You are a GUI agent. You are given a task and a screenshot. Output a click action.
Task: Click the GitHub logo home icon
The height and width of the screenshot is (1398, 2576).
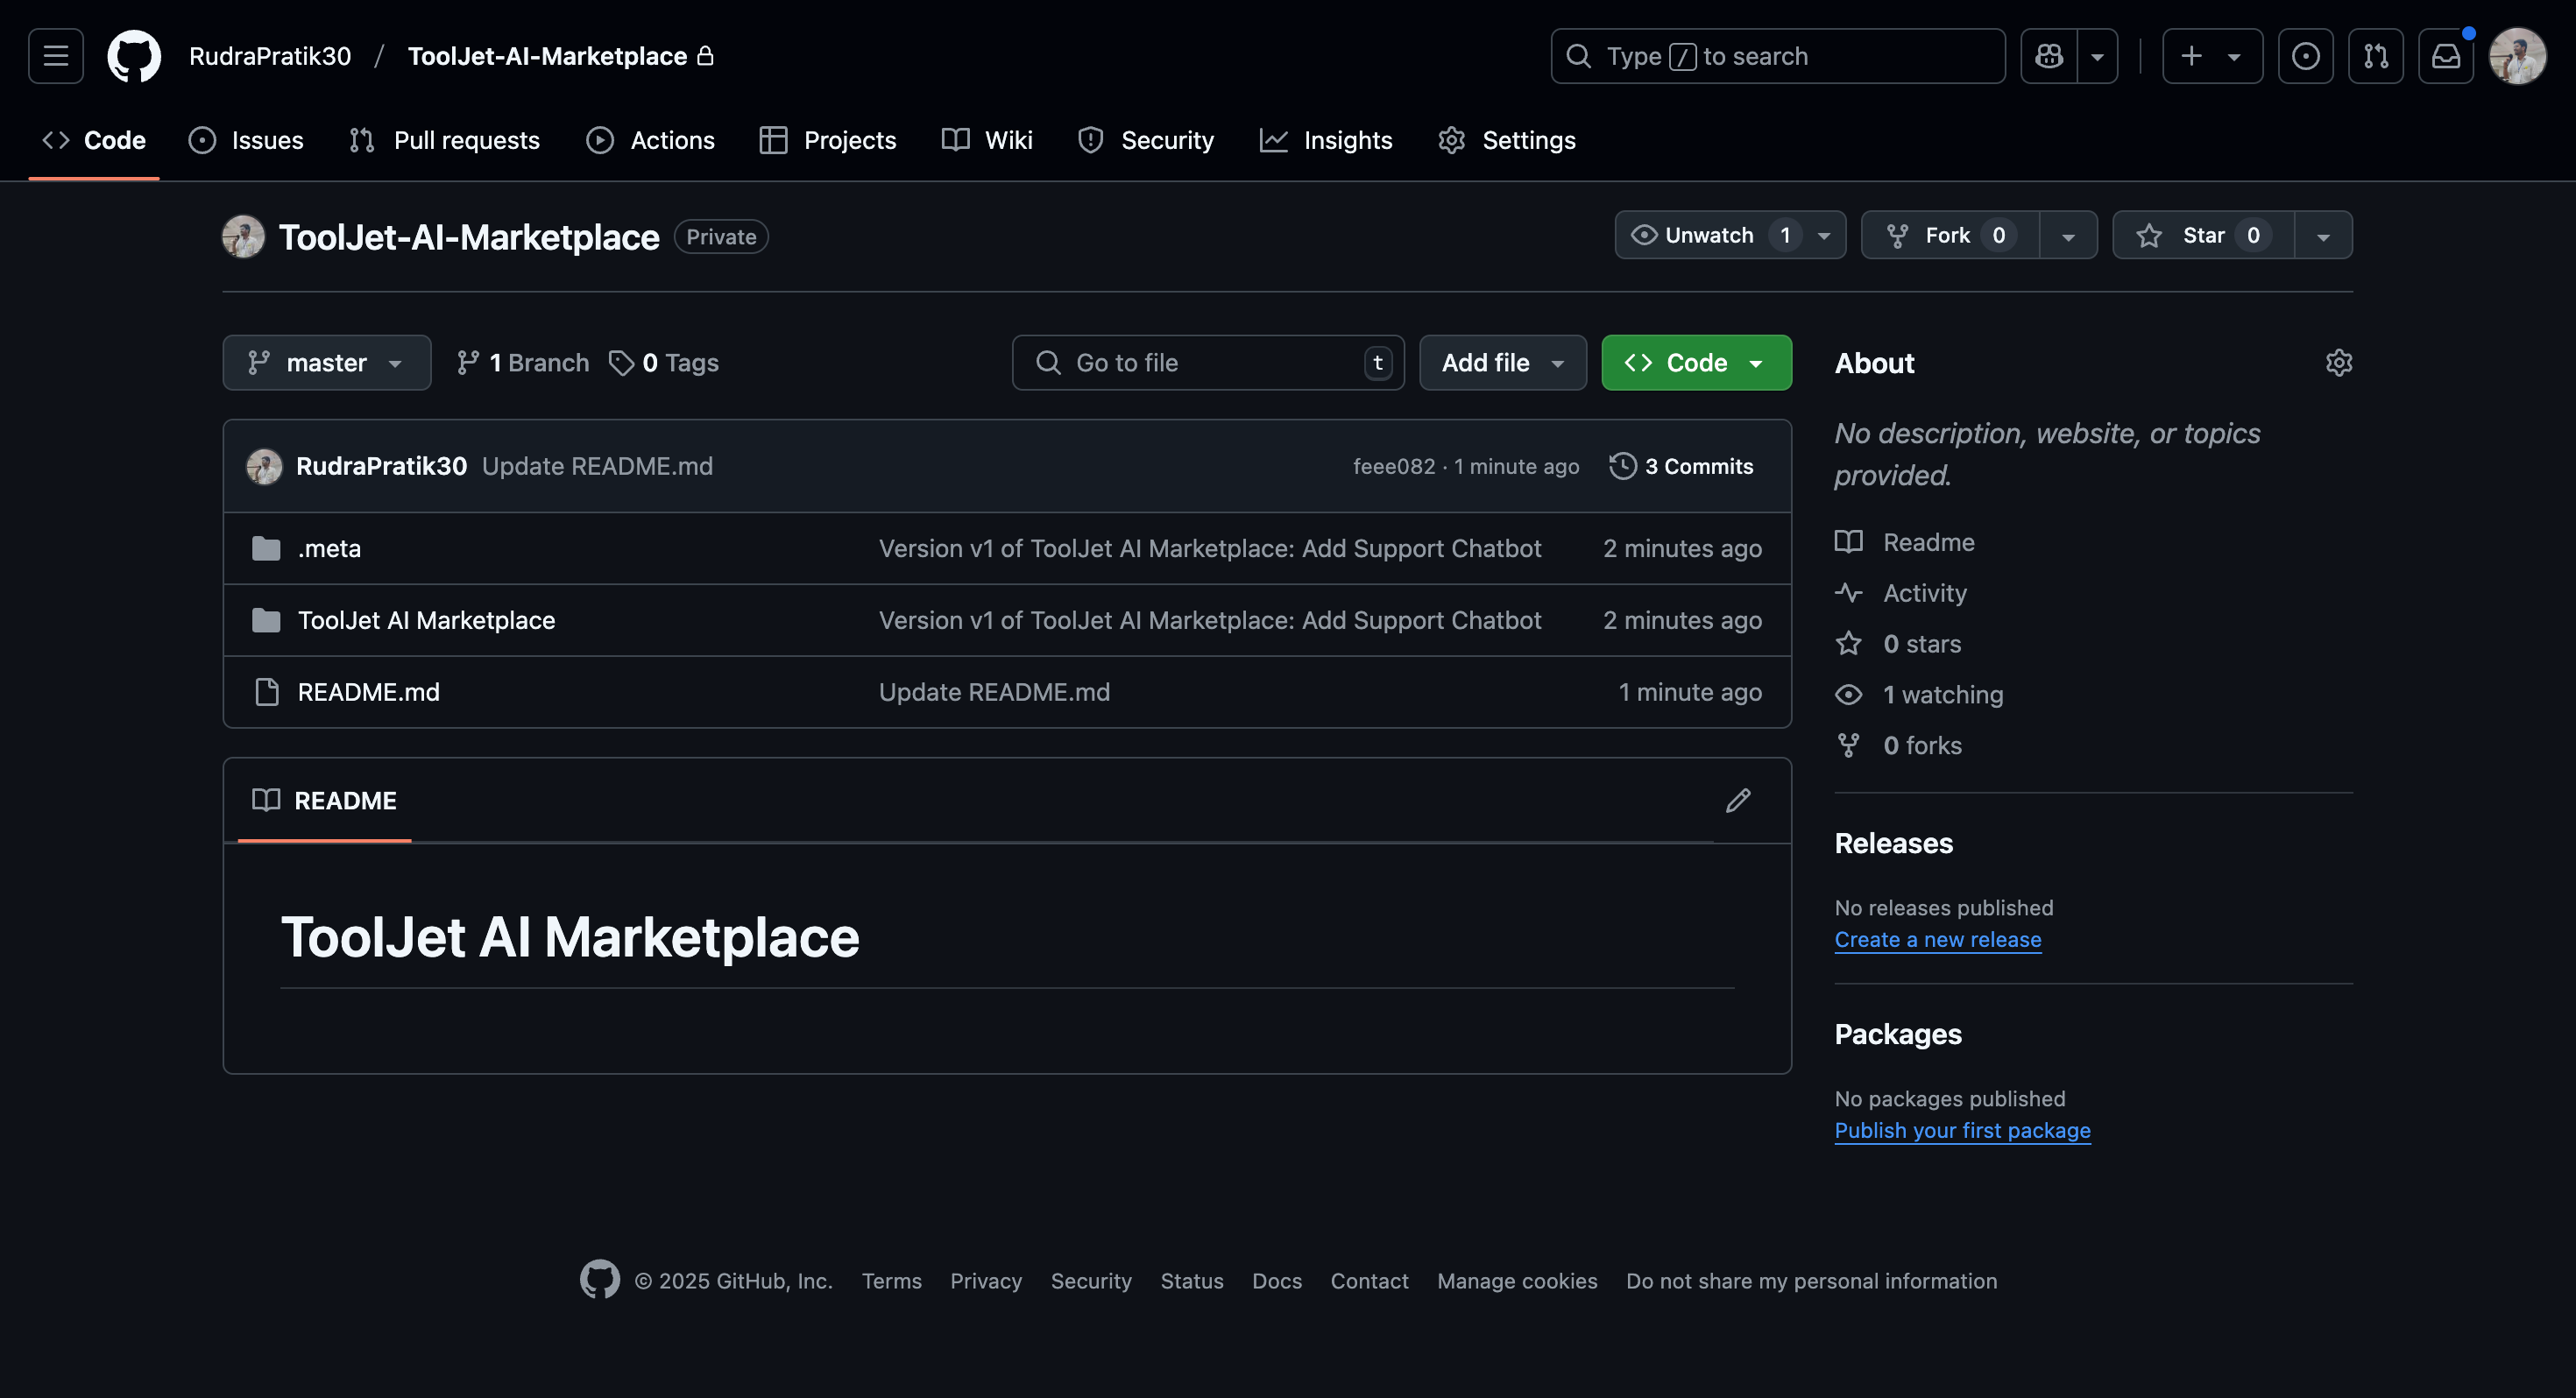point(134,56)
